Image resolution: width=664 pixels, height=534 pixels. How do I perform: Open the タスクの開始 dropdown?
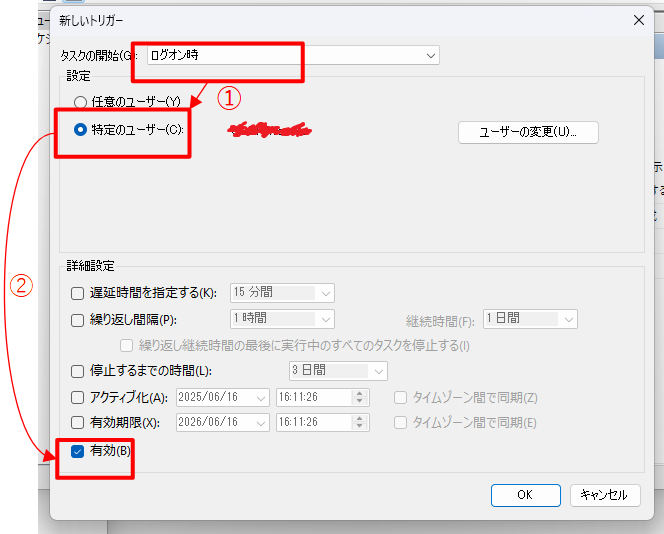293,55
